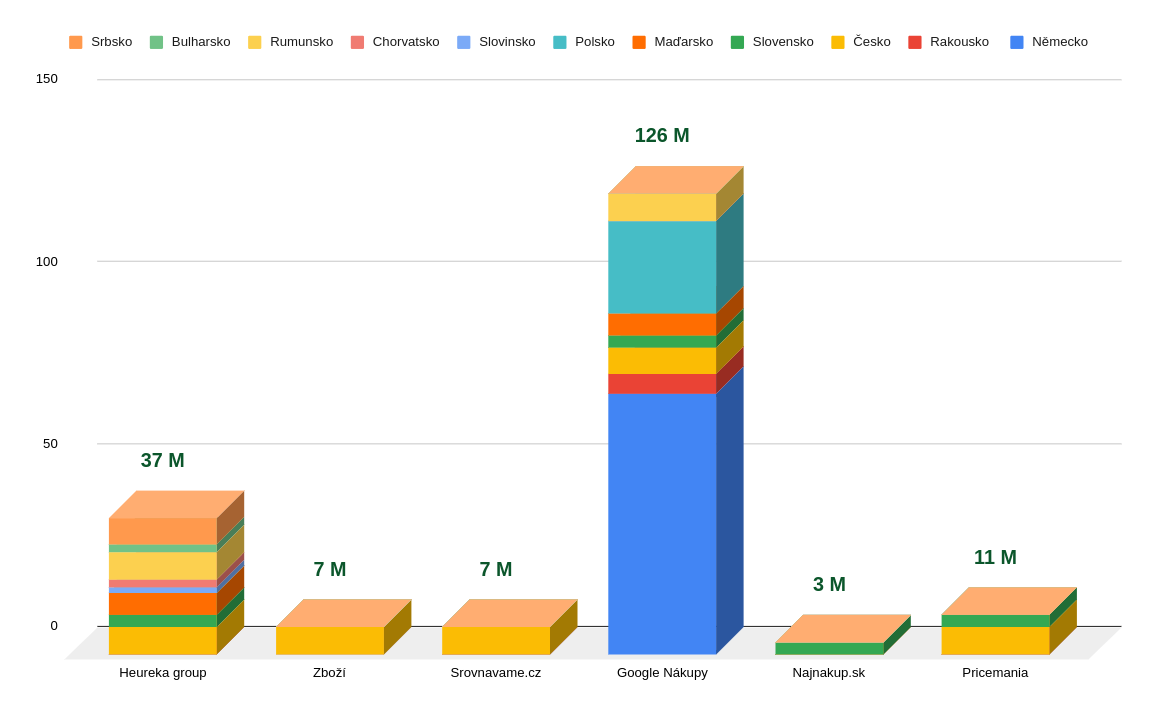
Task: Click the teal Polsko segment in Google Nákupy bar
Action: click(x=662, y=267)
